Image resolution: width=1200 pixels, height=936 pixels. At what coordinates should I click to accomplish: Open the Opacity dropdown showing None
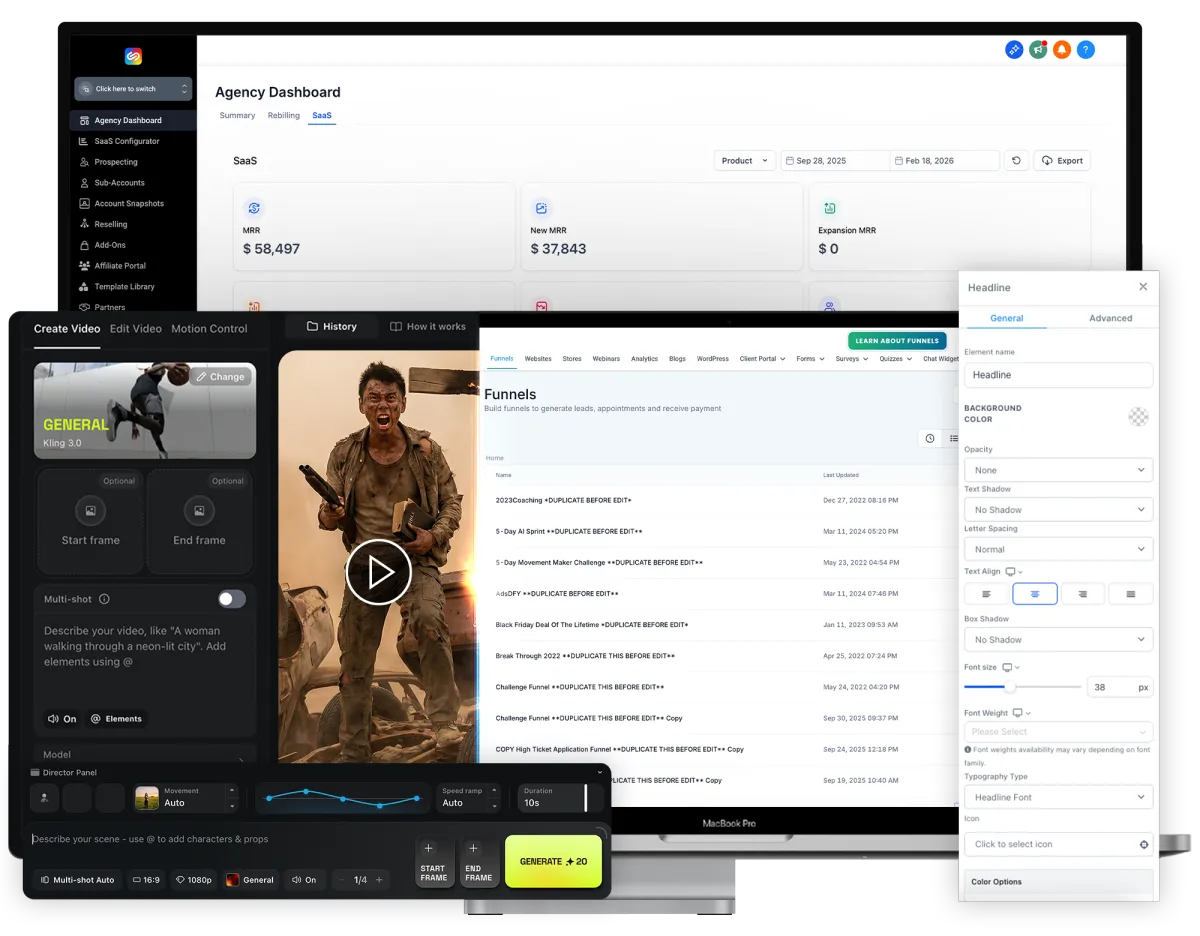tap(1058, 470)
